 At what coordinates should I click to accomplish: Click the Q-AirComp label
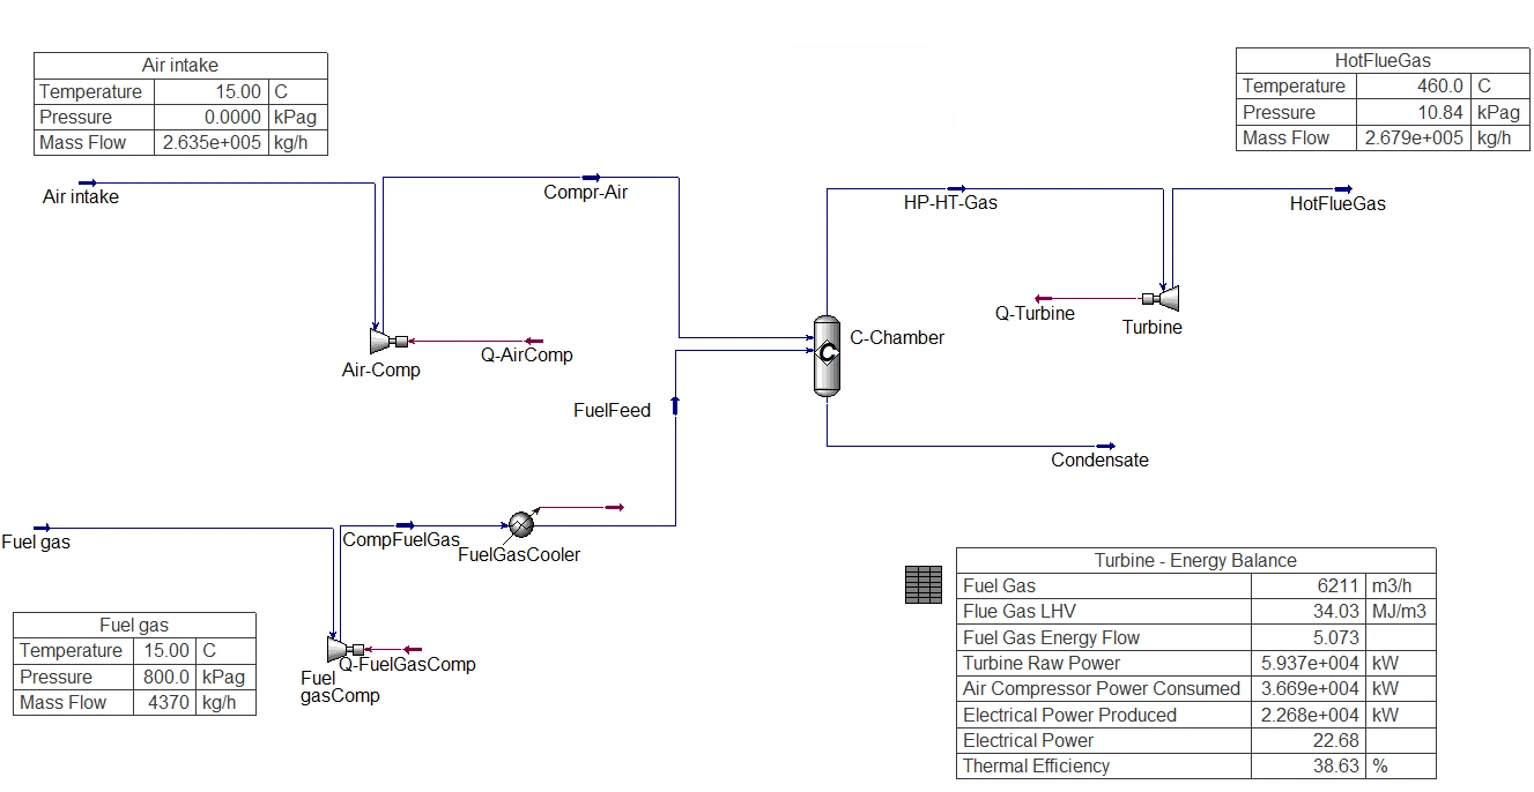pos(527,355)
